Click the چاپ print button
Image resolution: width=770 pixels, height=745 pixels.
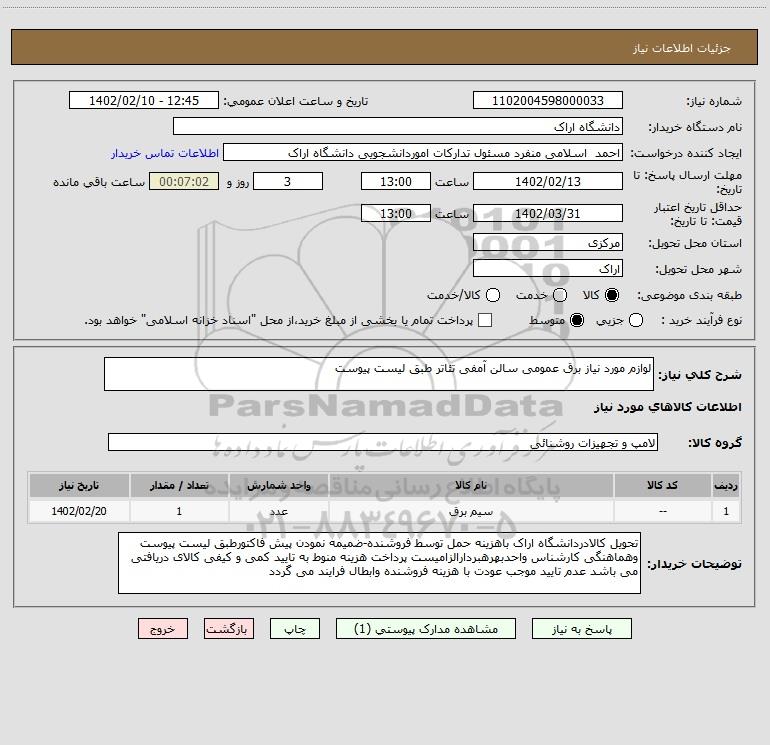[295, 629]
